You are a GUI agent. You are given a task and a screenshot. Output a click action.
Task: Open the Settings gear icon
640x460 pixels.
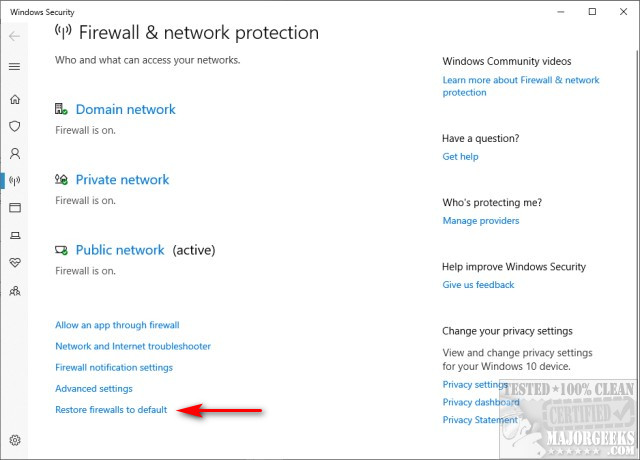pyautogui.click(x=14, y=440)
